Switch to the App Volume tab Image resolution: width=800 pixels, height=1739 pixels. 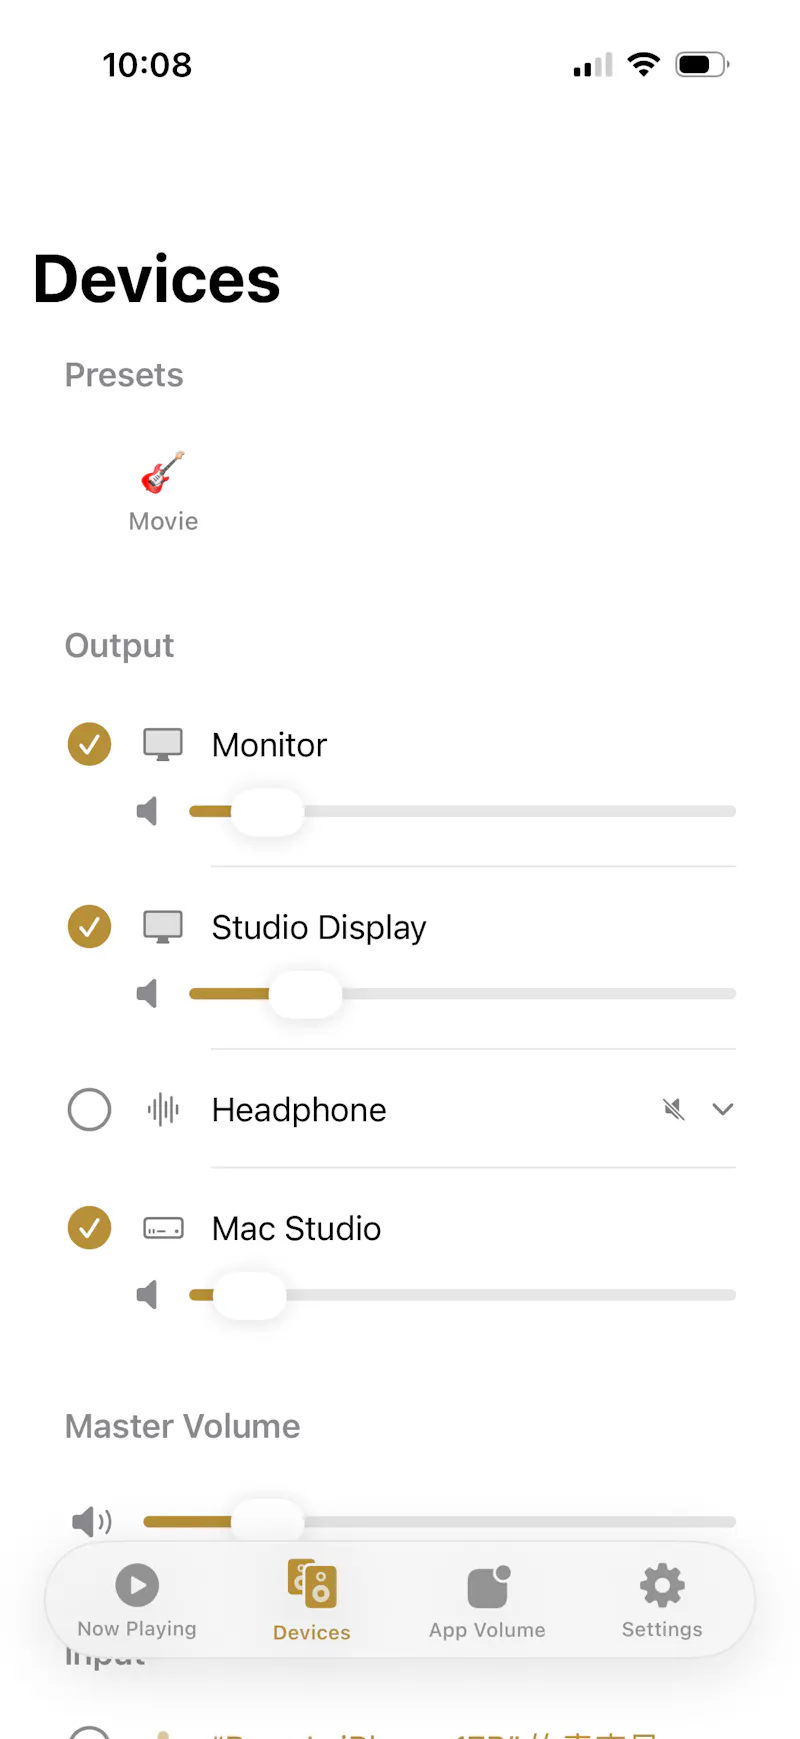pos(488,1601)
